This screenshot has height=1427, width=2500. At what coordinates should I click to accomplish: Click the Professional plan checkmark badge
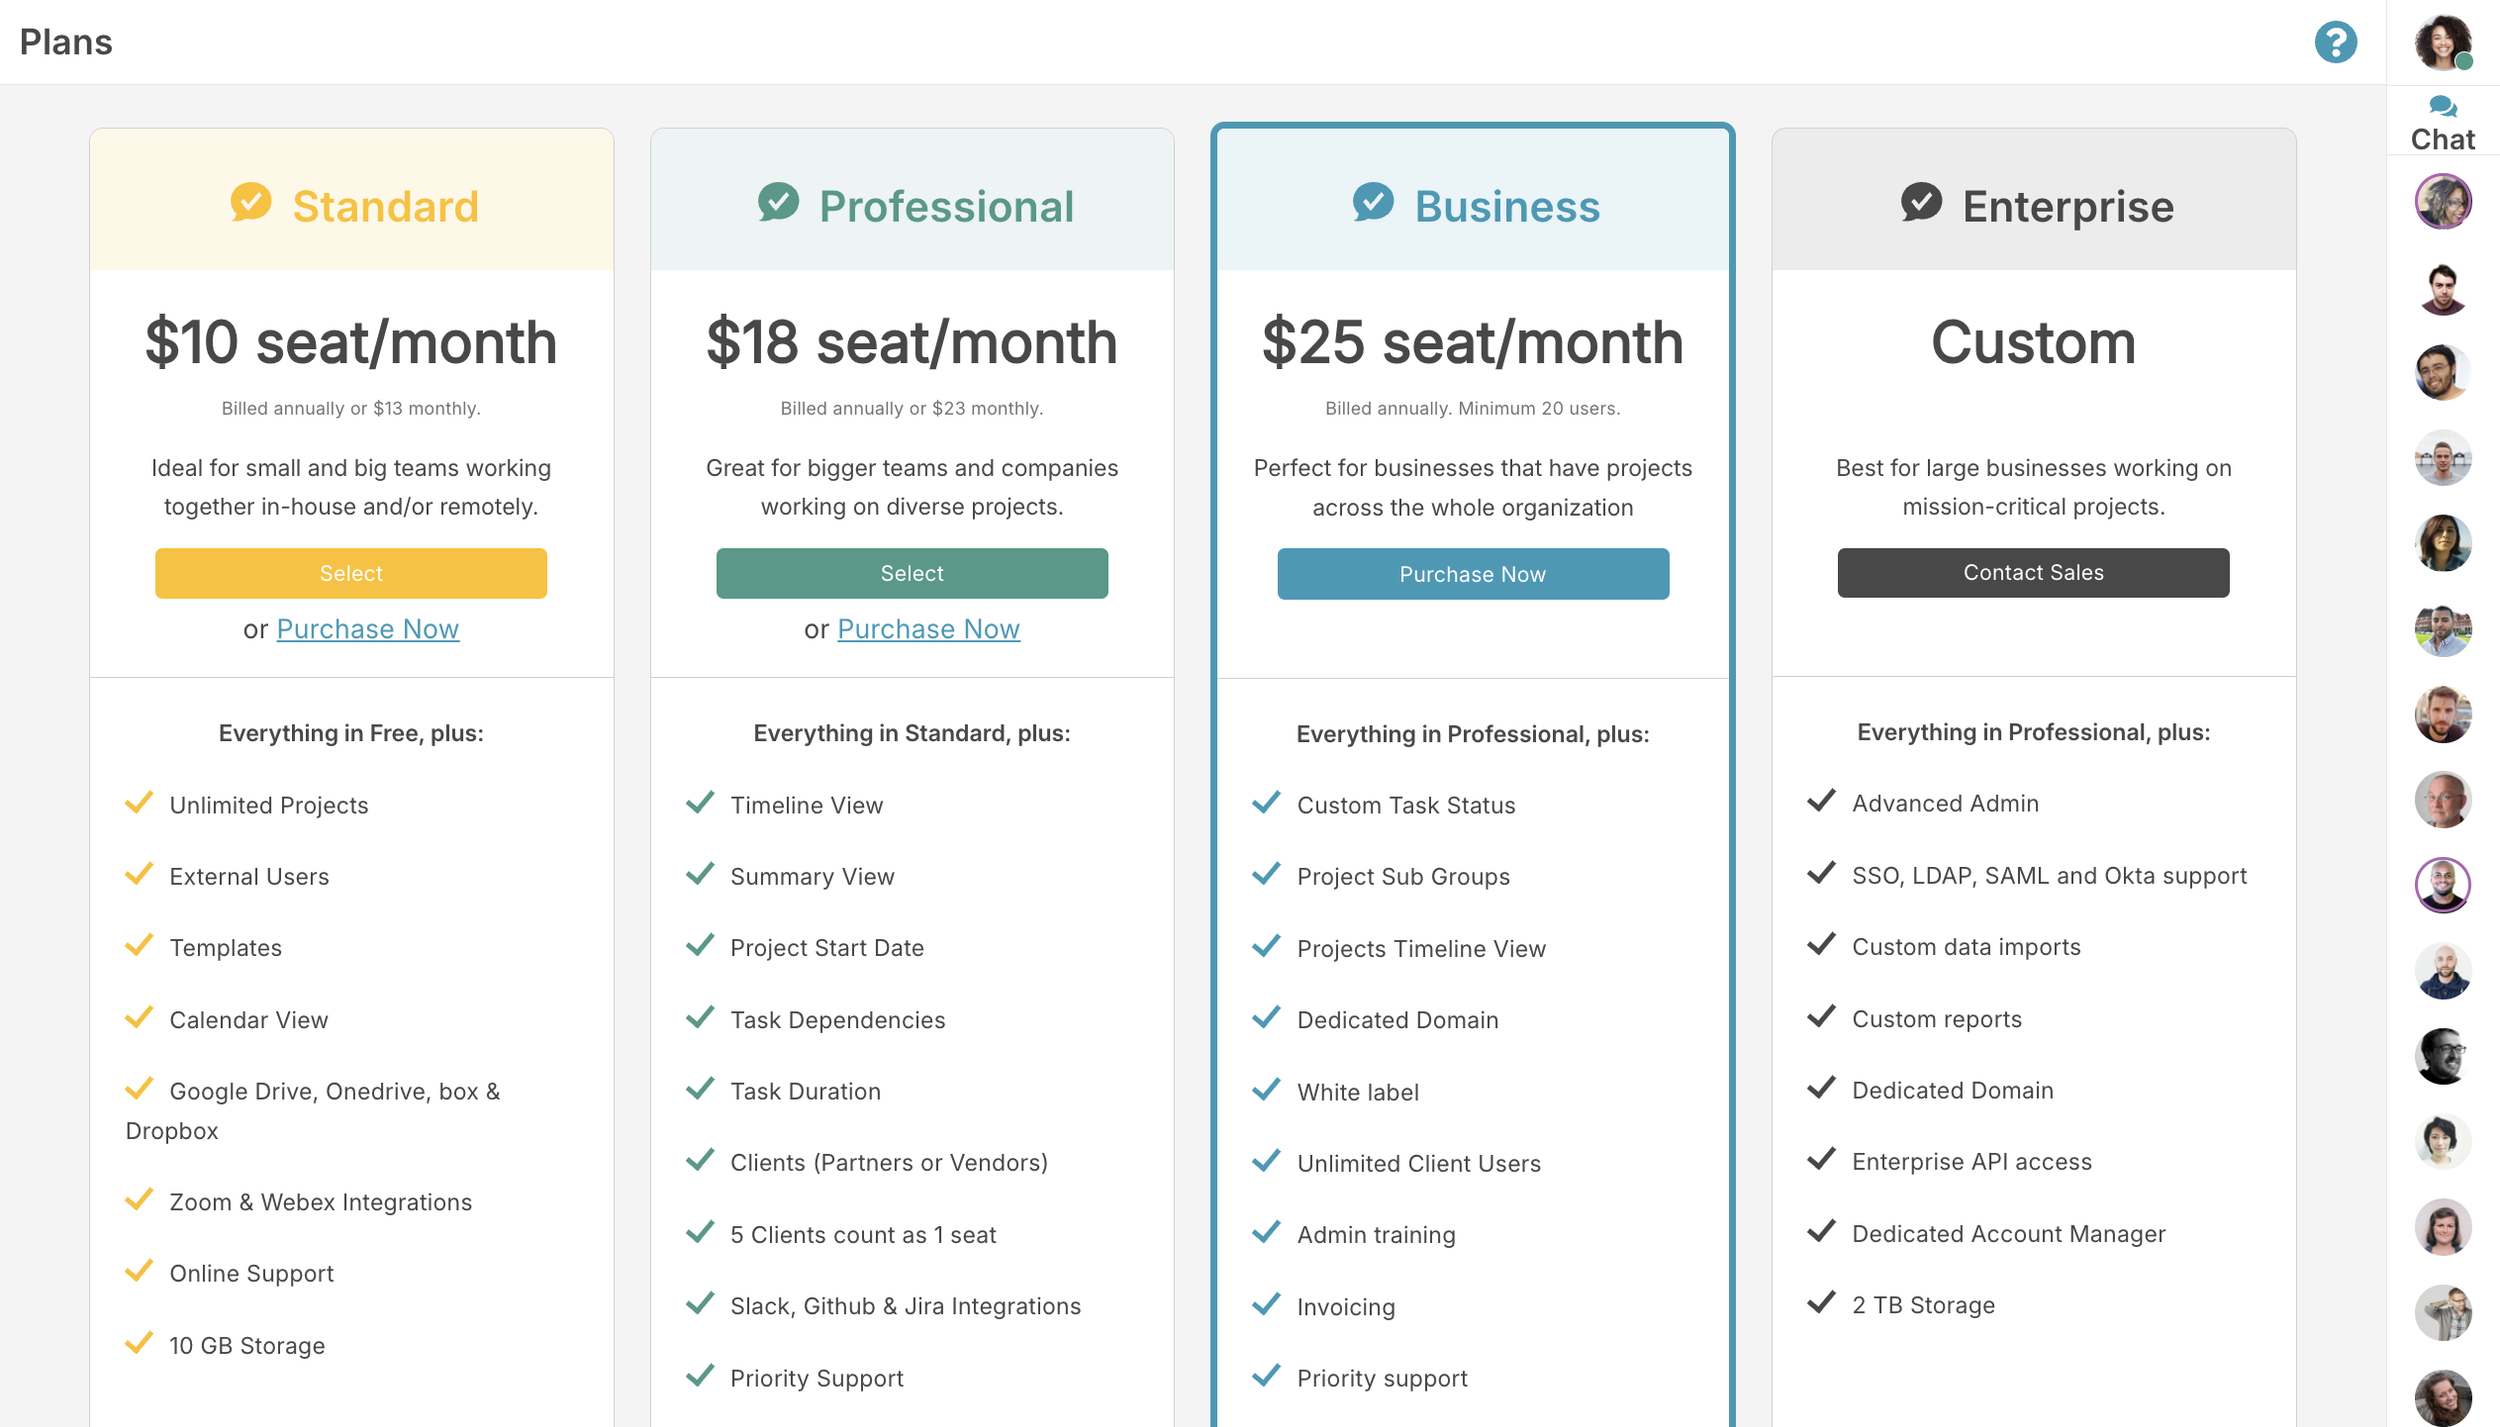(x=778, y=202)
